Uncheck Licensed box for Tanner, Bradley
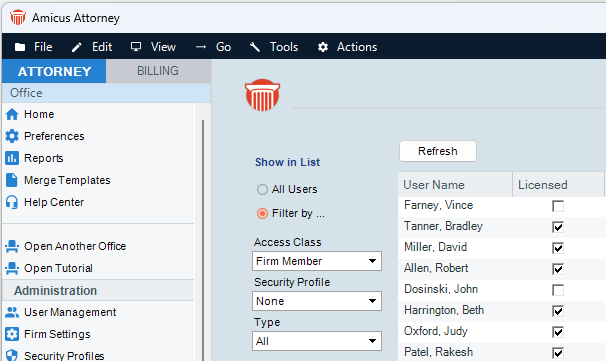The height and width of the screenshot is (361, 606). pos(558,227)
